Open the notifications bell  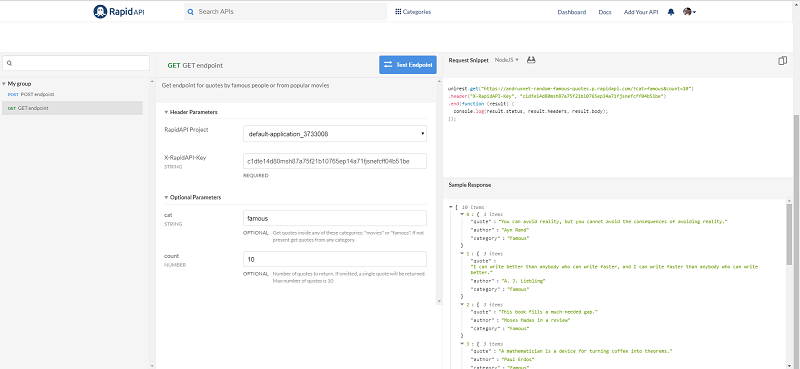click(670, 12)
